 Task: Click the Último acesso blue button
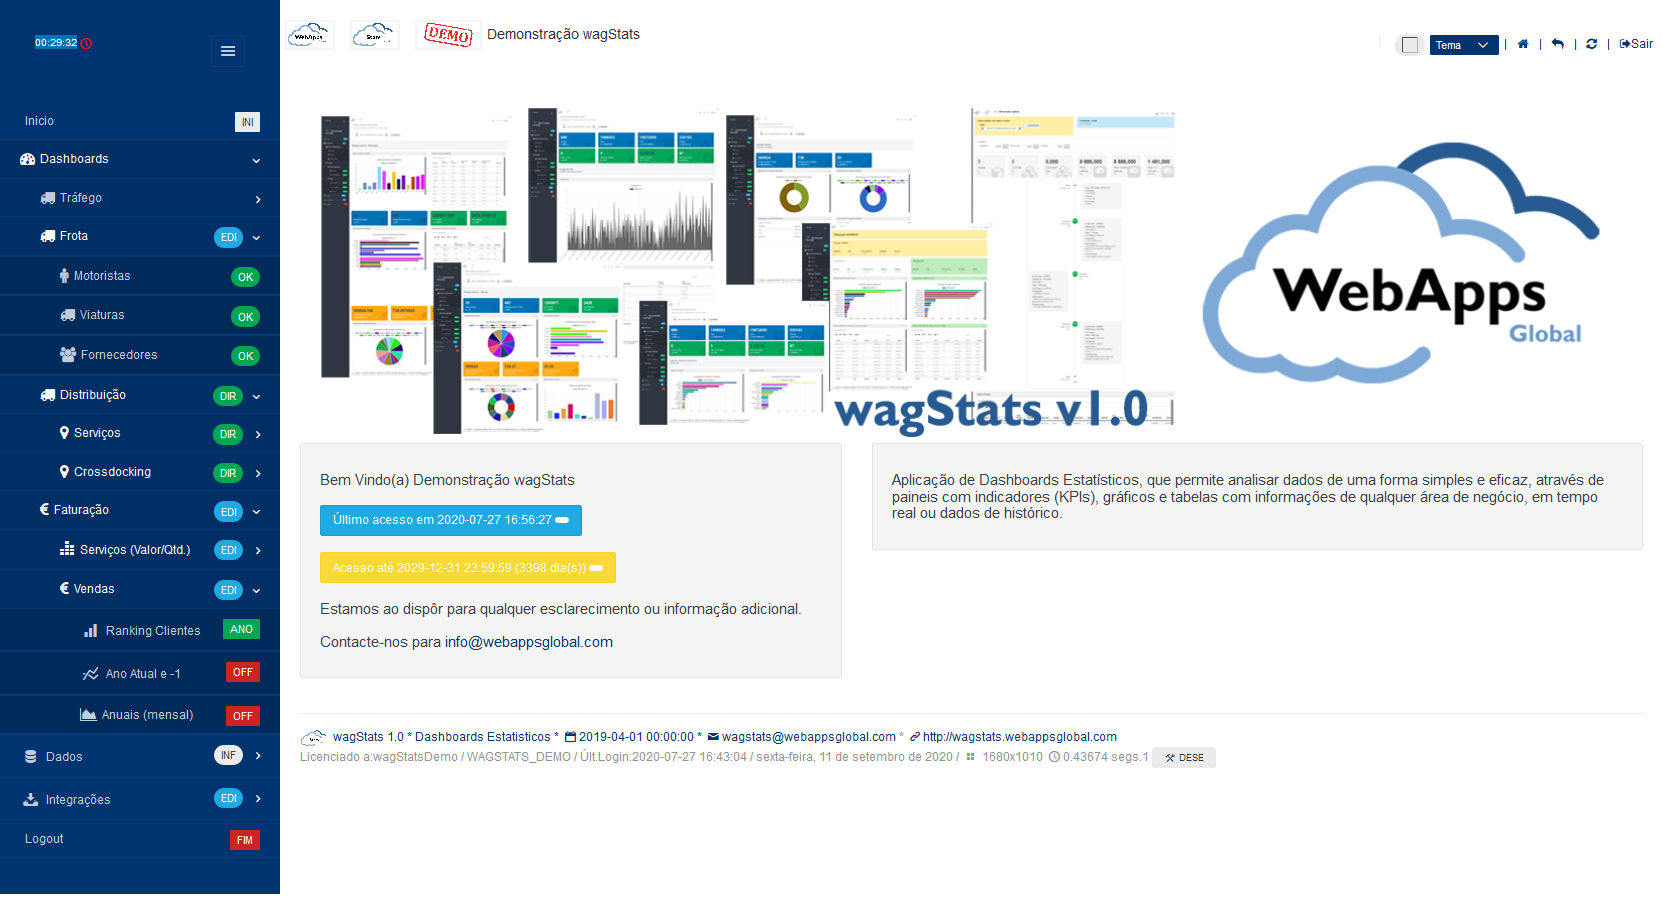point(451,520)
